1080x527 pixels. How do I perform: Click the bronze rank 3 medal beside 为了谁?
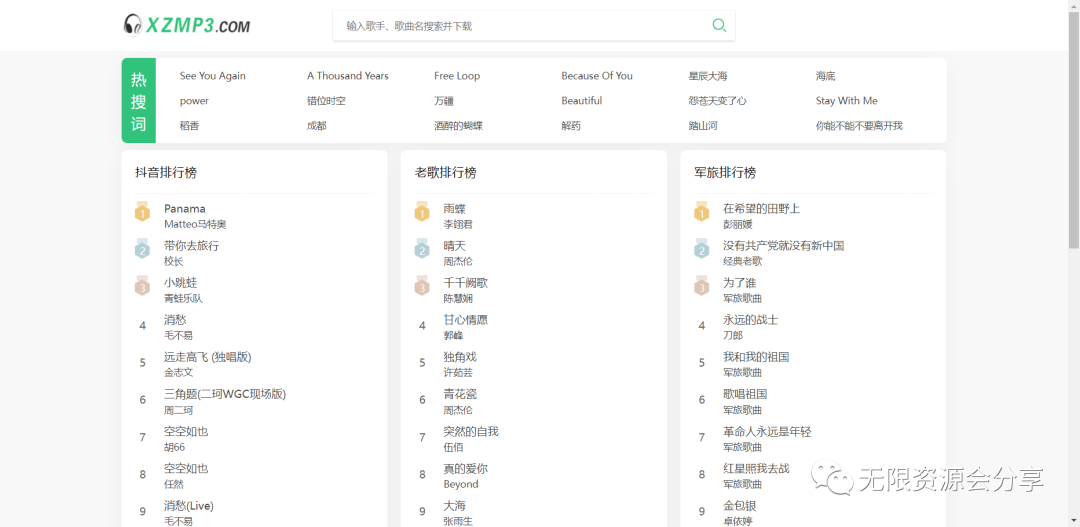(x=702, y=287)
